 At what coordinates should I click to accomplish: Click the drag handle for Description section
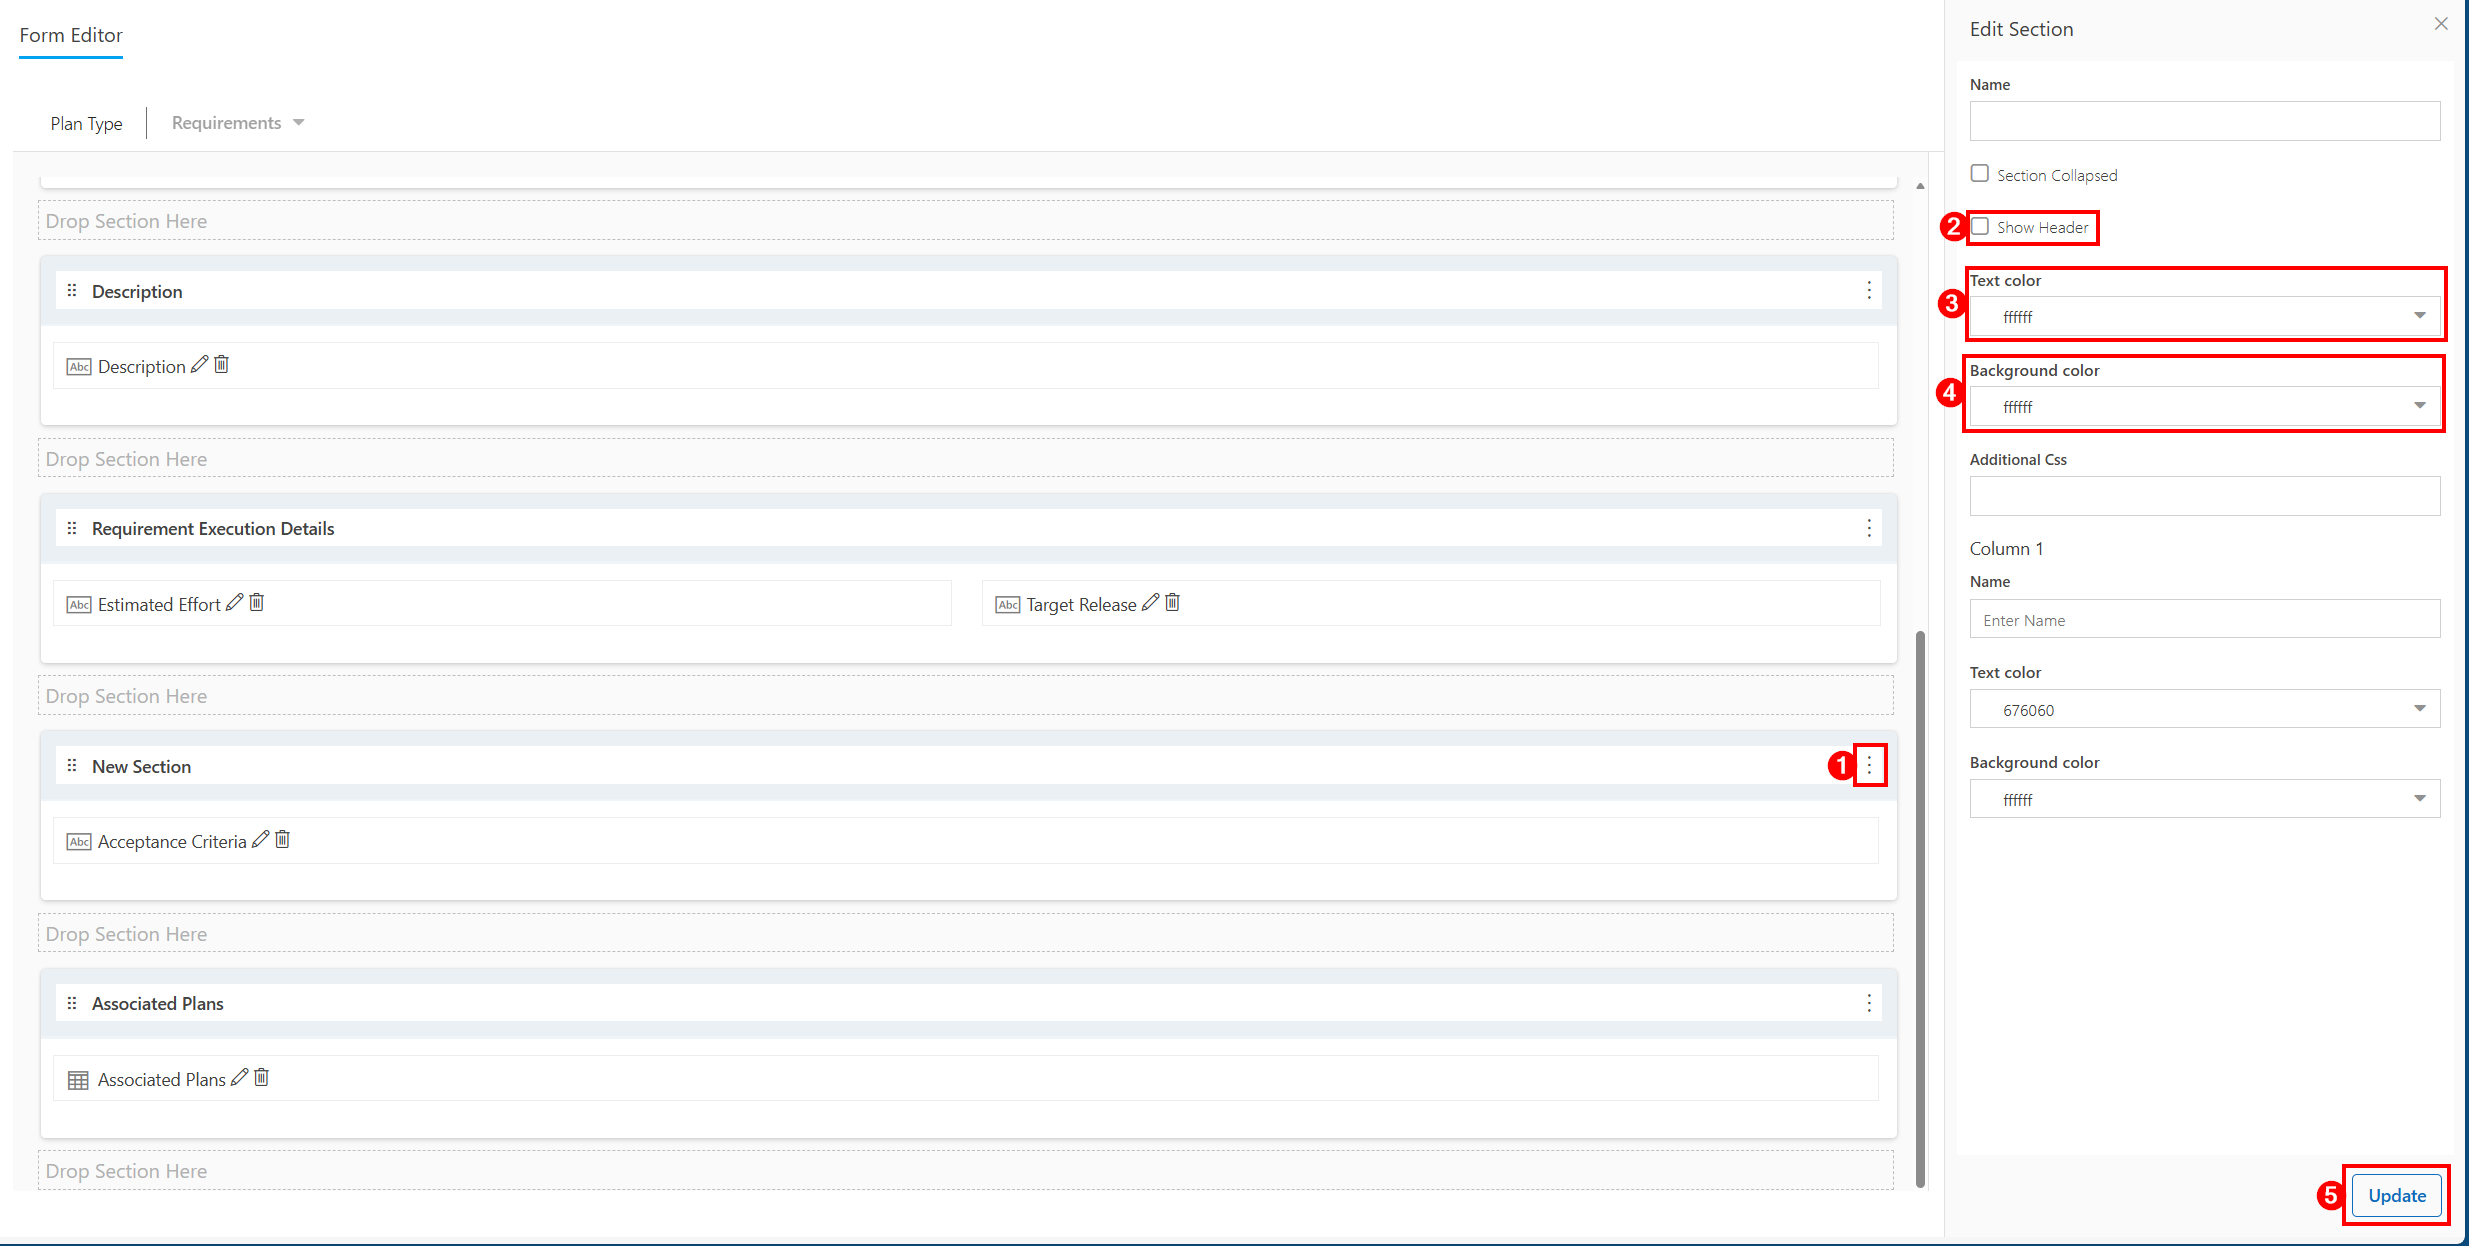tap(72, 291)
